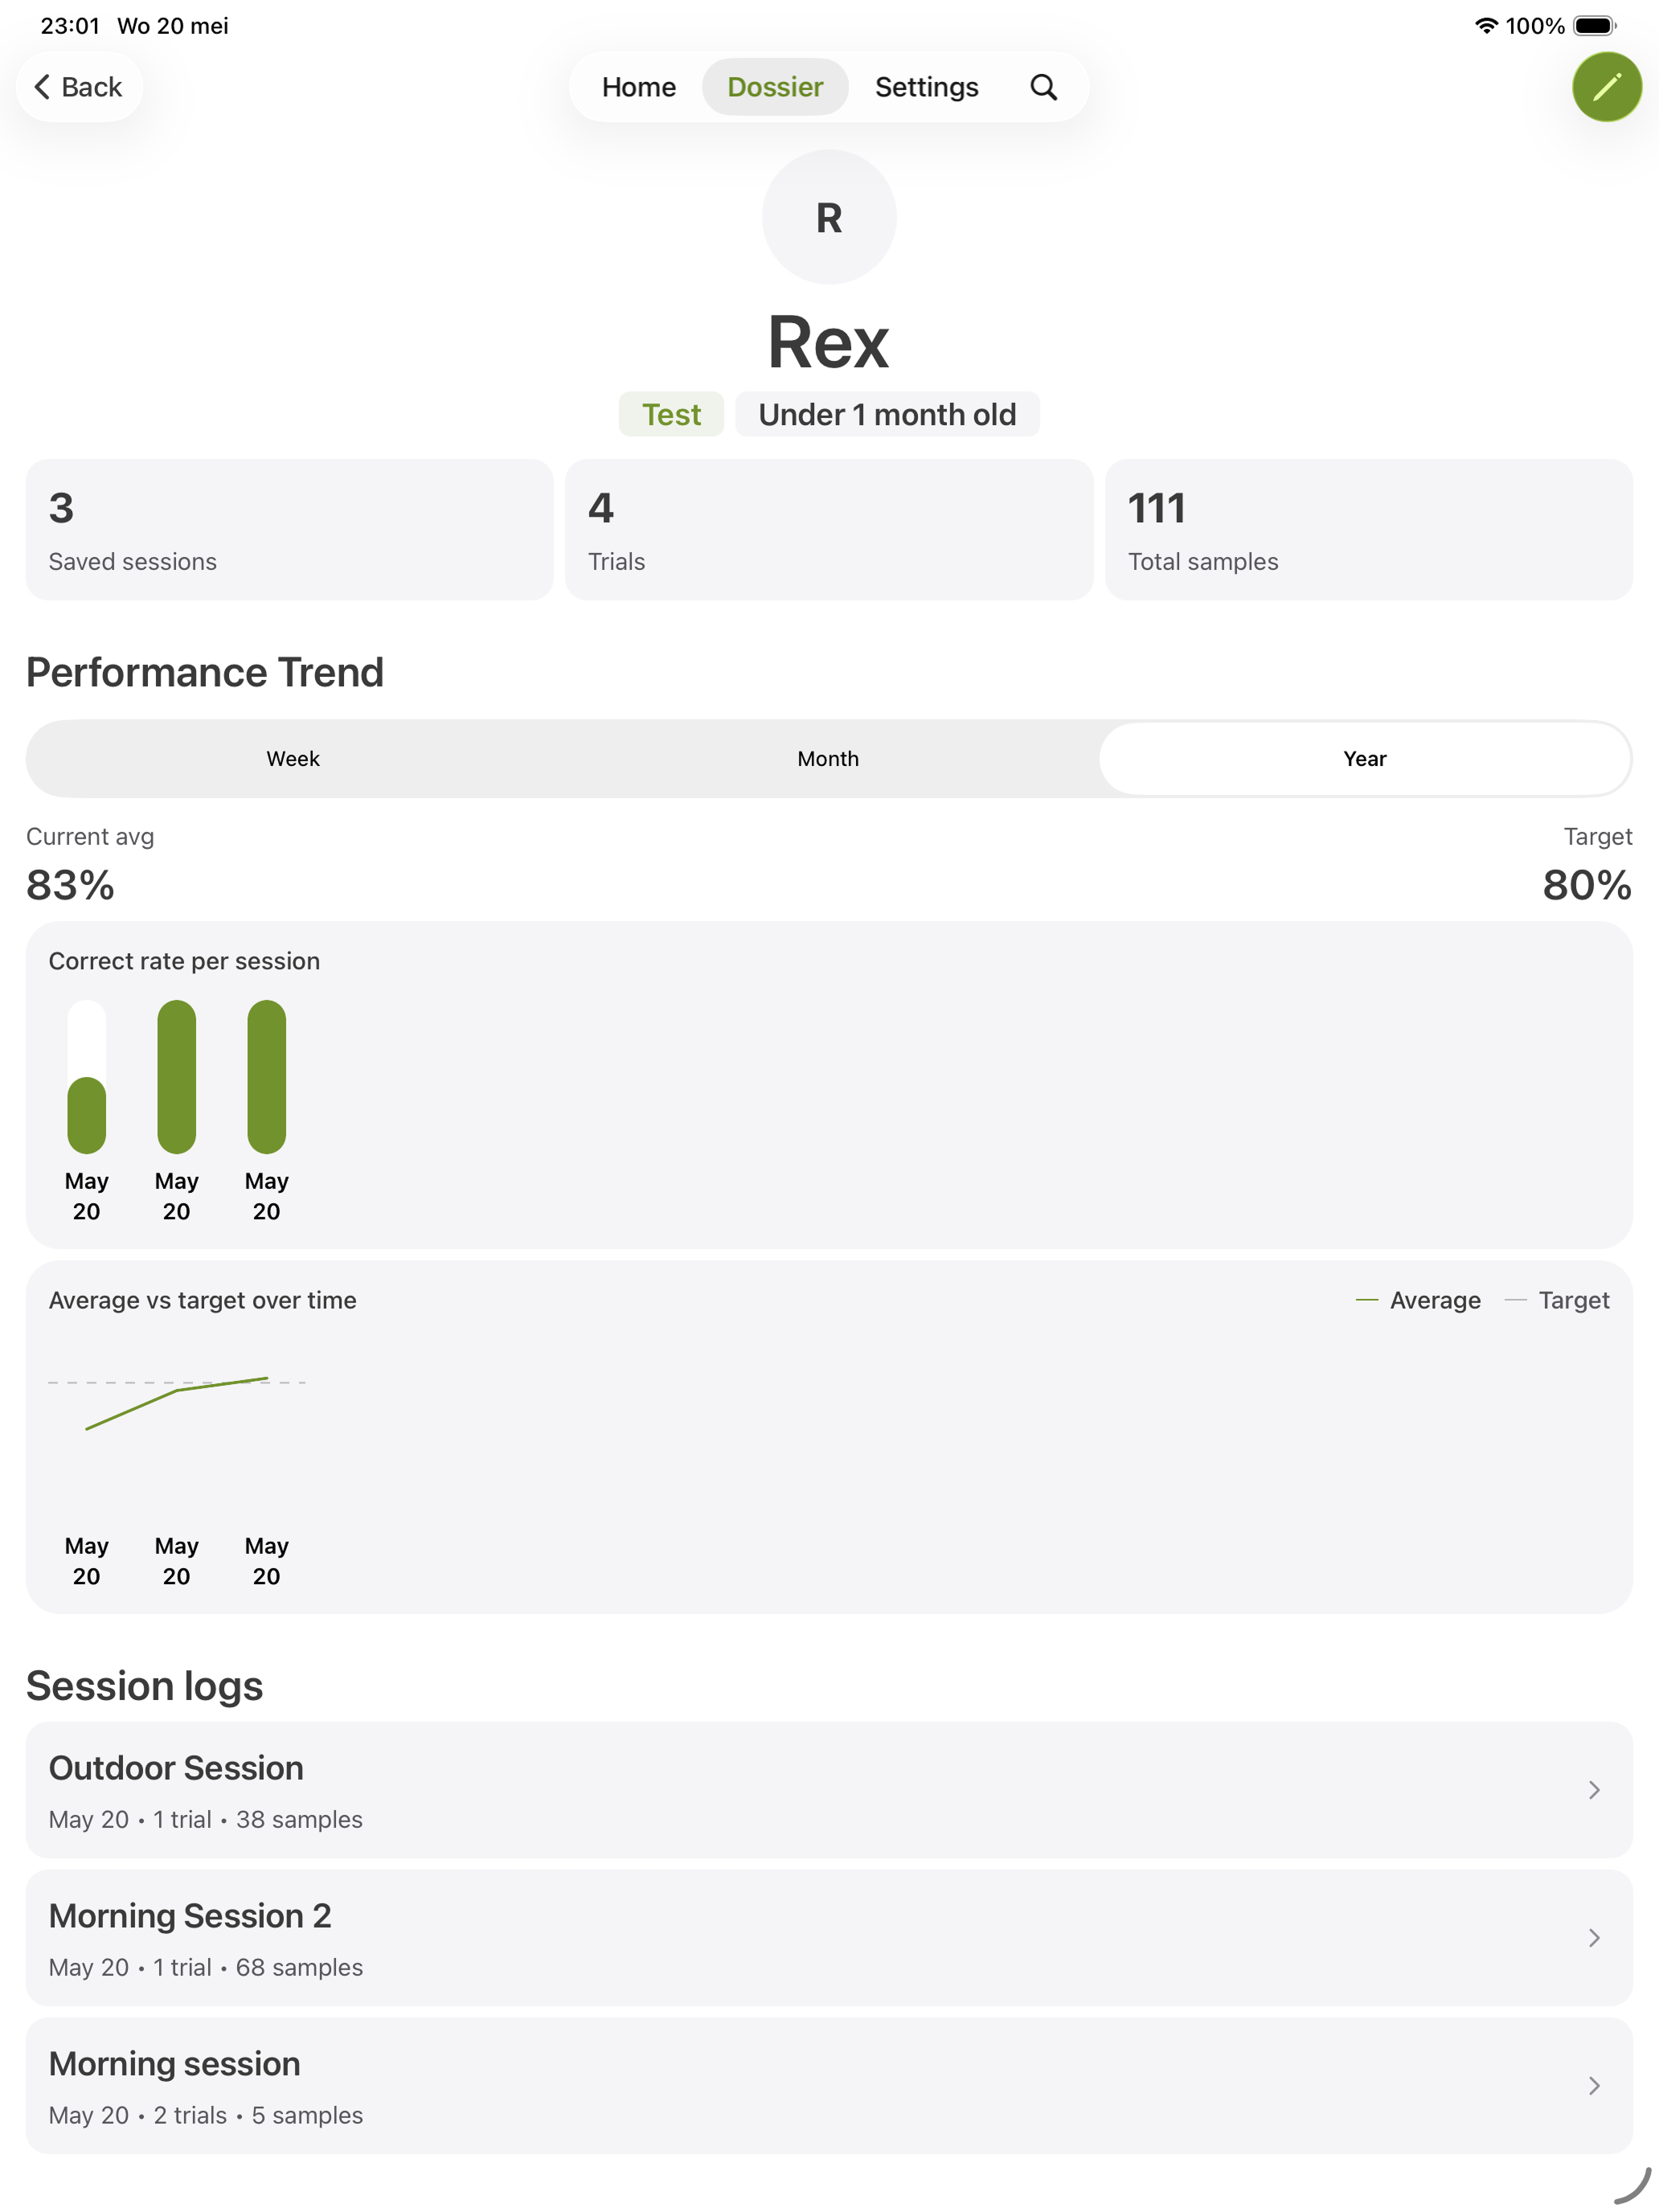
Task: Expand Morning Session 2 via its chevron
Action: pos(1594,1937)
